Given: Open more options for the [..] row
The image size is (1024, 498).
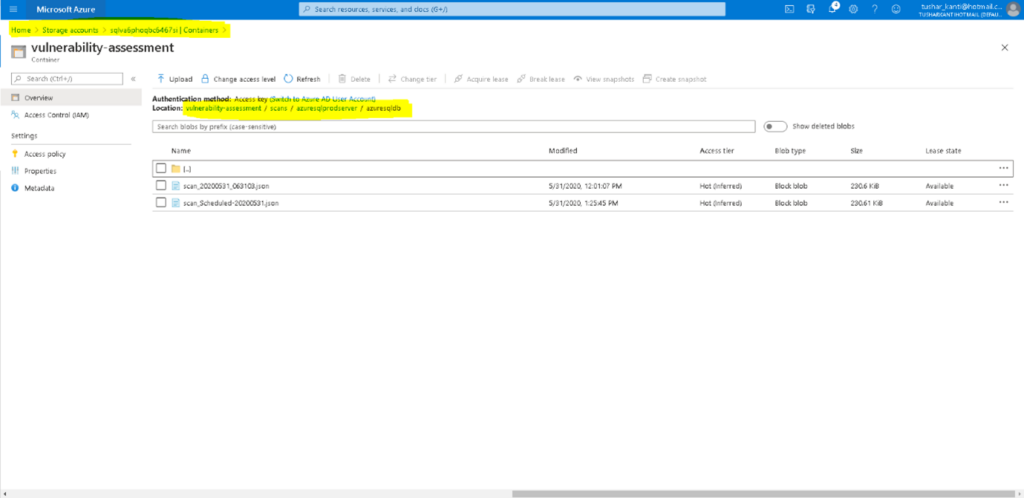Looking at the screenshot, I should click(x=1004, y=168).
